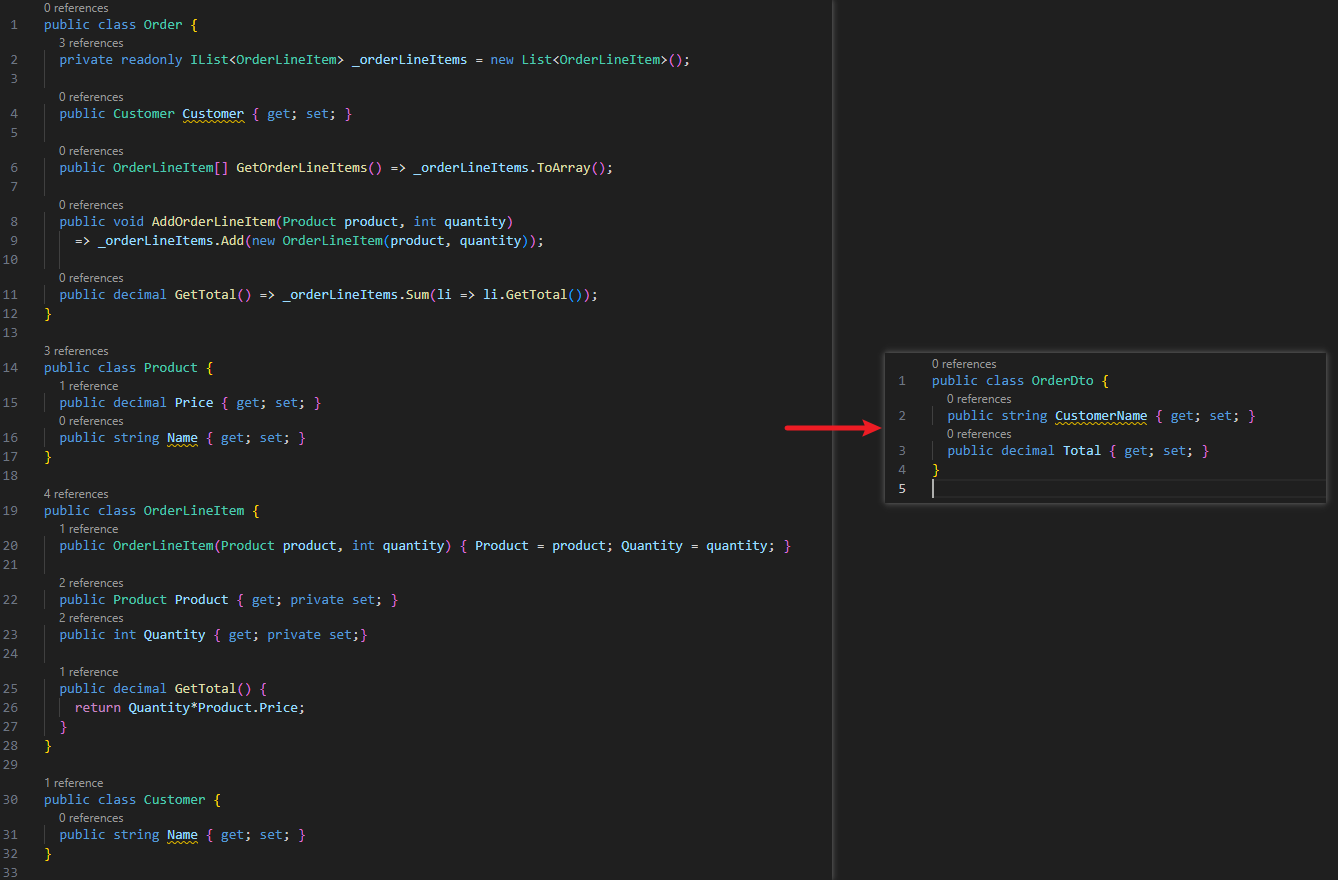Click the IList type on line 2

coord(209,60)
